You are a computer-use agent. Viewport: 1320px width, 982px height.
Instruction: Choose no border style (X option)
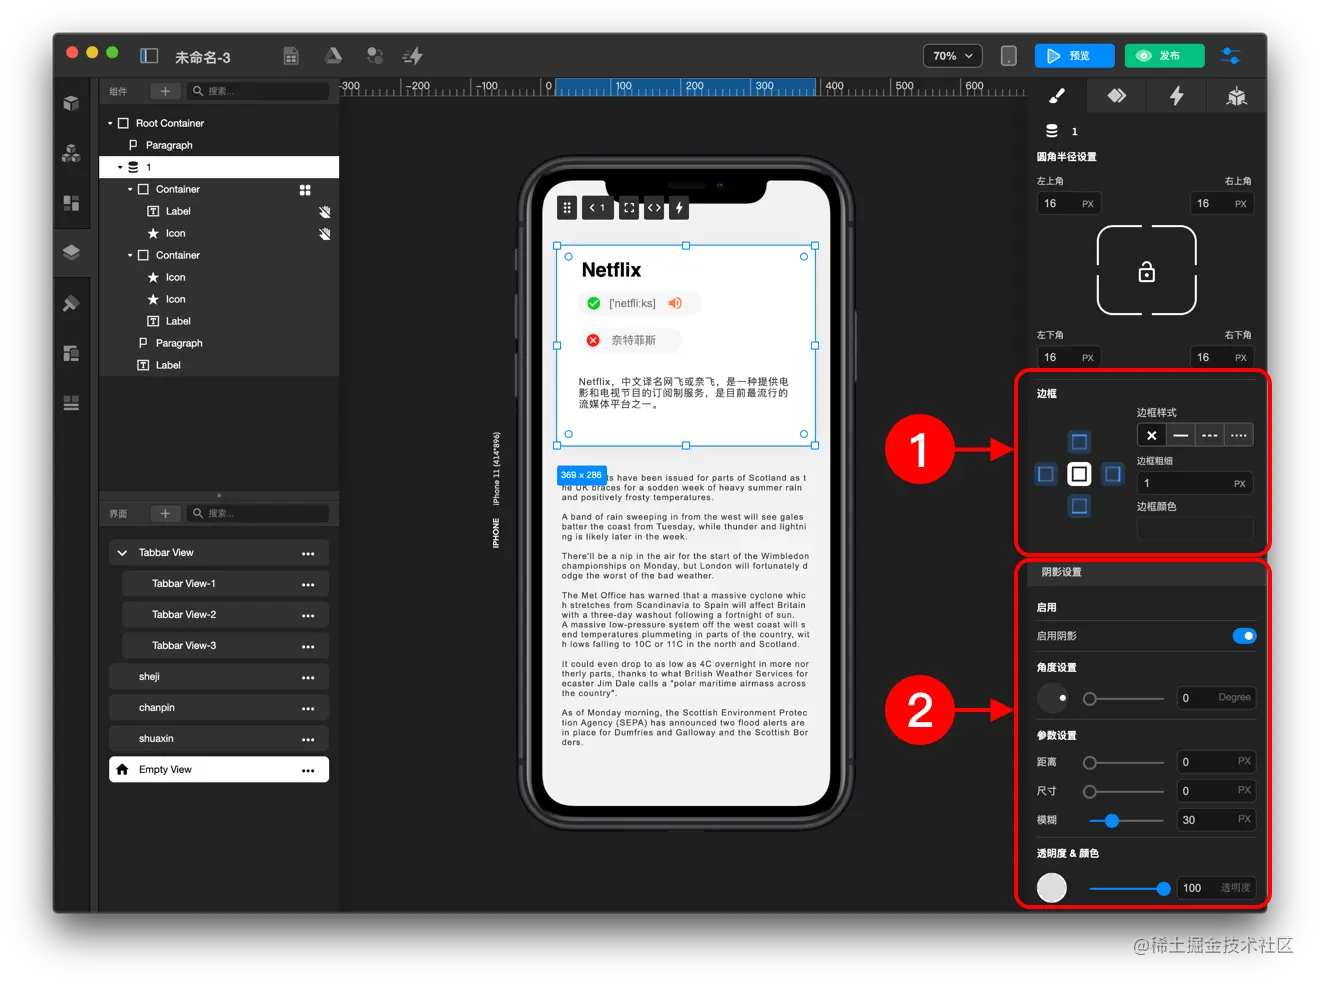(1152, 435)
